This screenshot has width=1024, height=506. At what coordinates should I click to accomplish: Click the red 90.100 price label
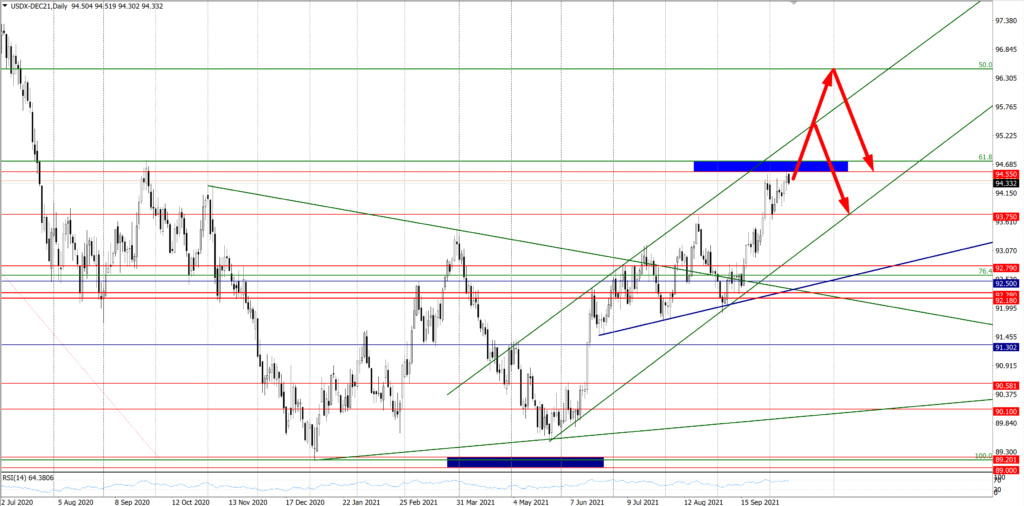pyautogui.click(x=1006, y=410)
